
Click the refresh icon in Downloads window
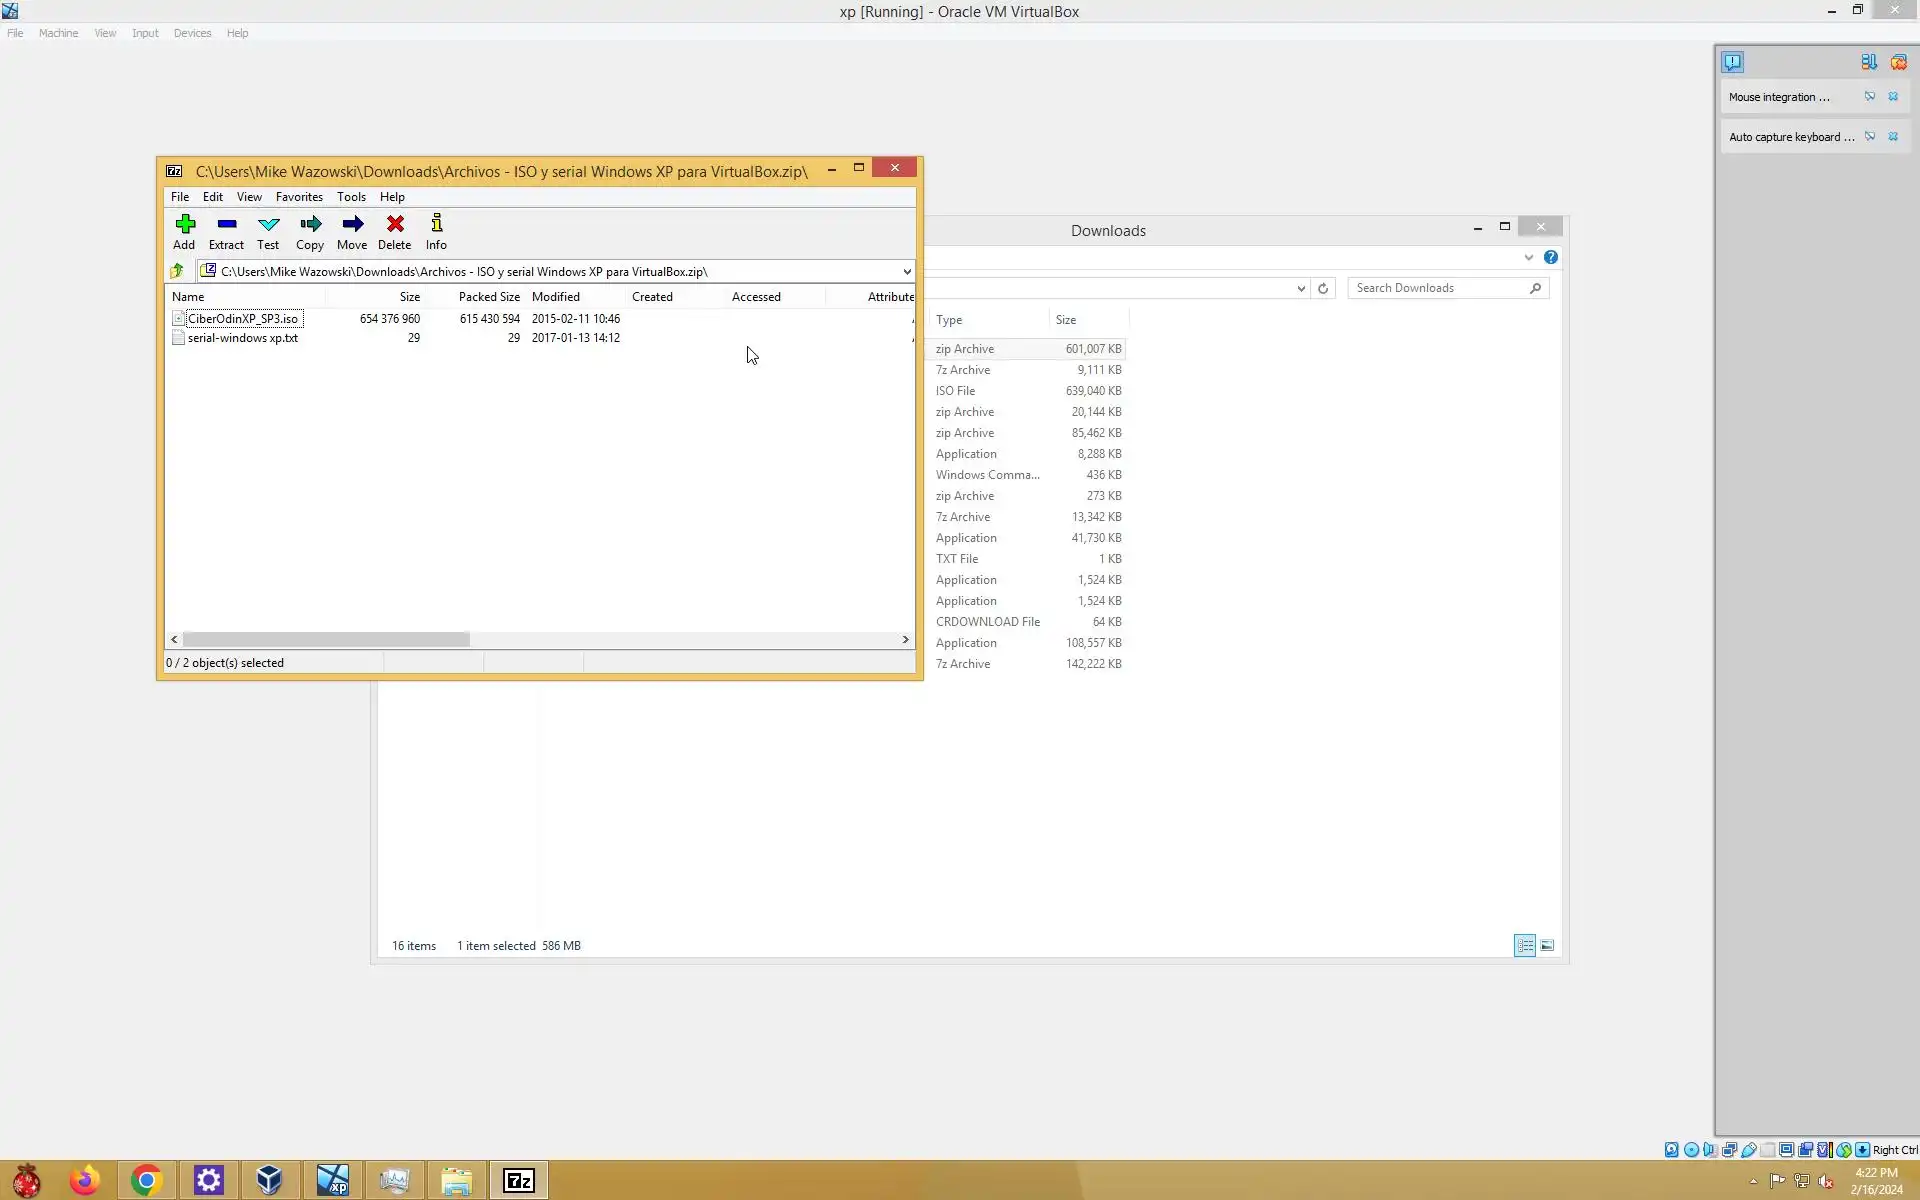tap(1323, 288)
